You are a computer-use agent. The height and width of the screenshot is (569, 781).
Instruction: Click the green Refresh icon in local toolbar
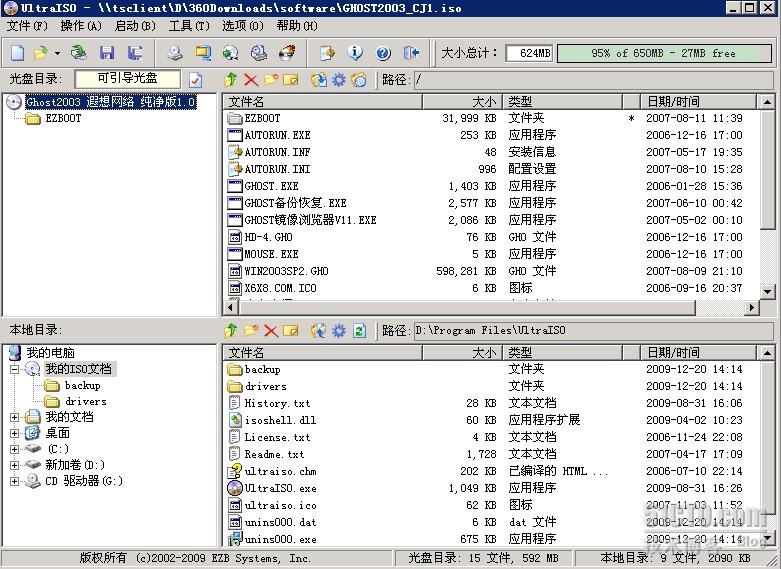pyautogui.click(x=360, y=330)
